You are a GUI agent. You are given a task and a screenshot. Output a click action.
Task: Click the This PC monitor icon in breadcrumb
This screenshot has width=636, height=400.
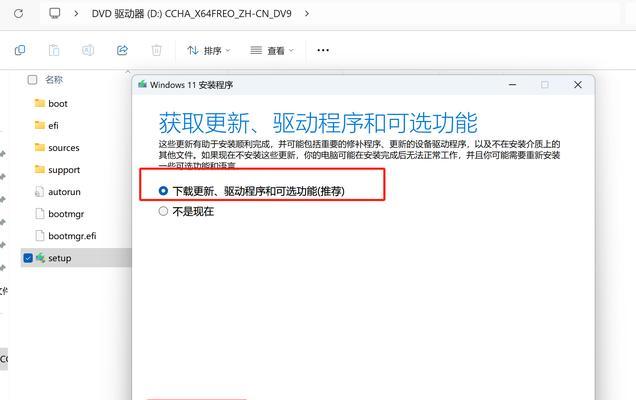click(x=55, y=13)
